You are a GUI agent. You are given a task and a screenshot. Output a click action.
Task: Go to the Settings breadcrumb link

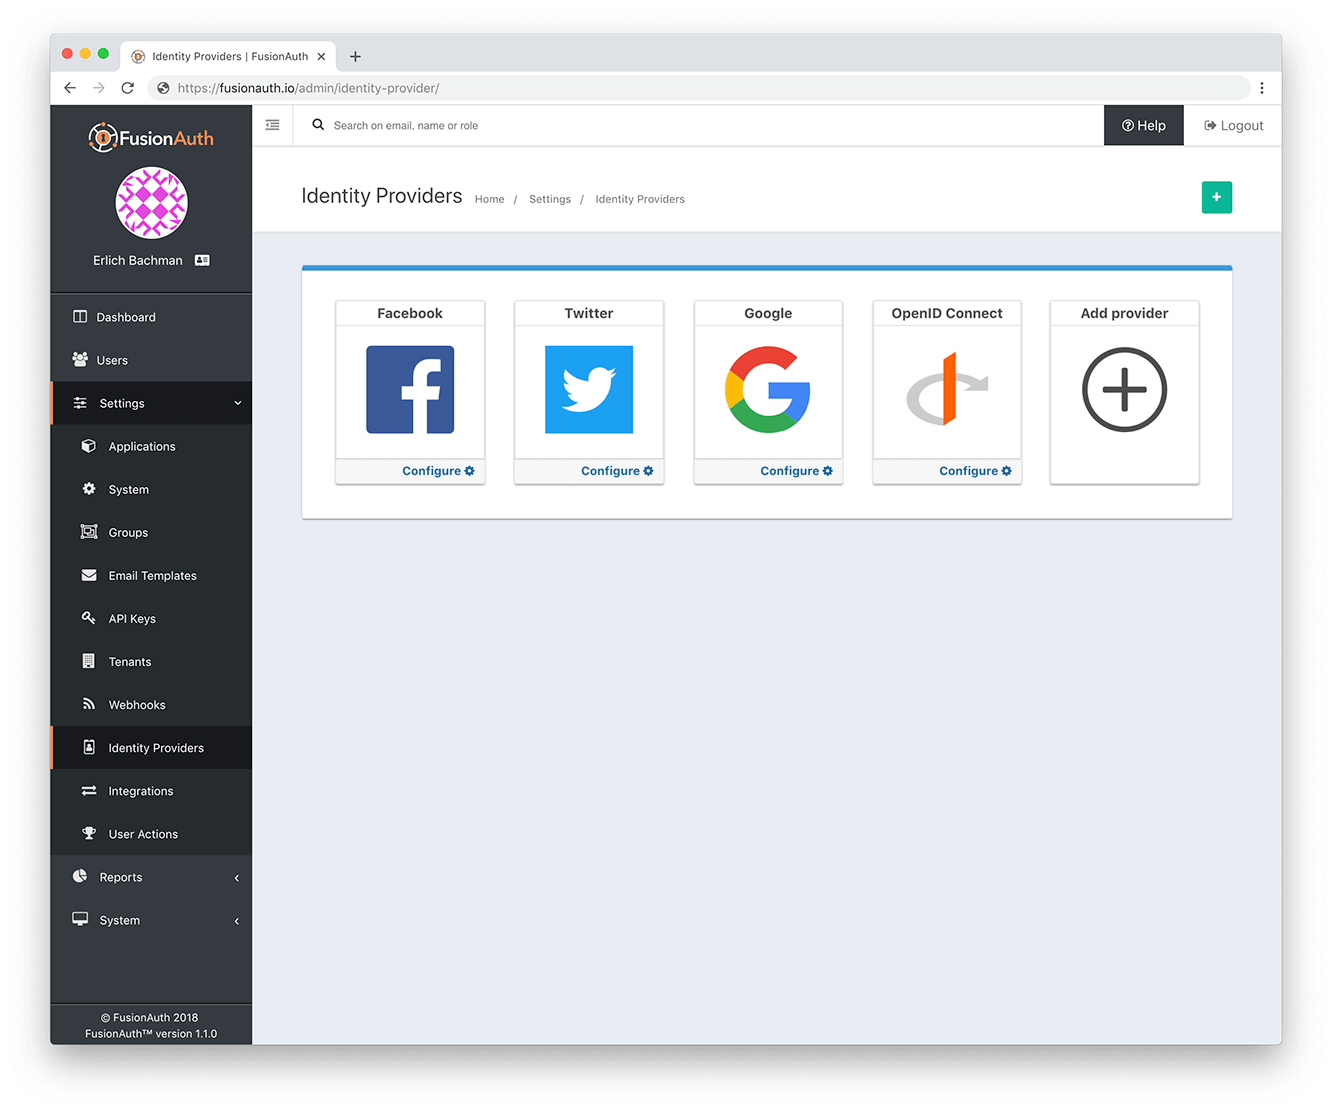pos(550,199)
